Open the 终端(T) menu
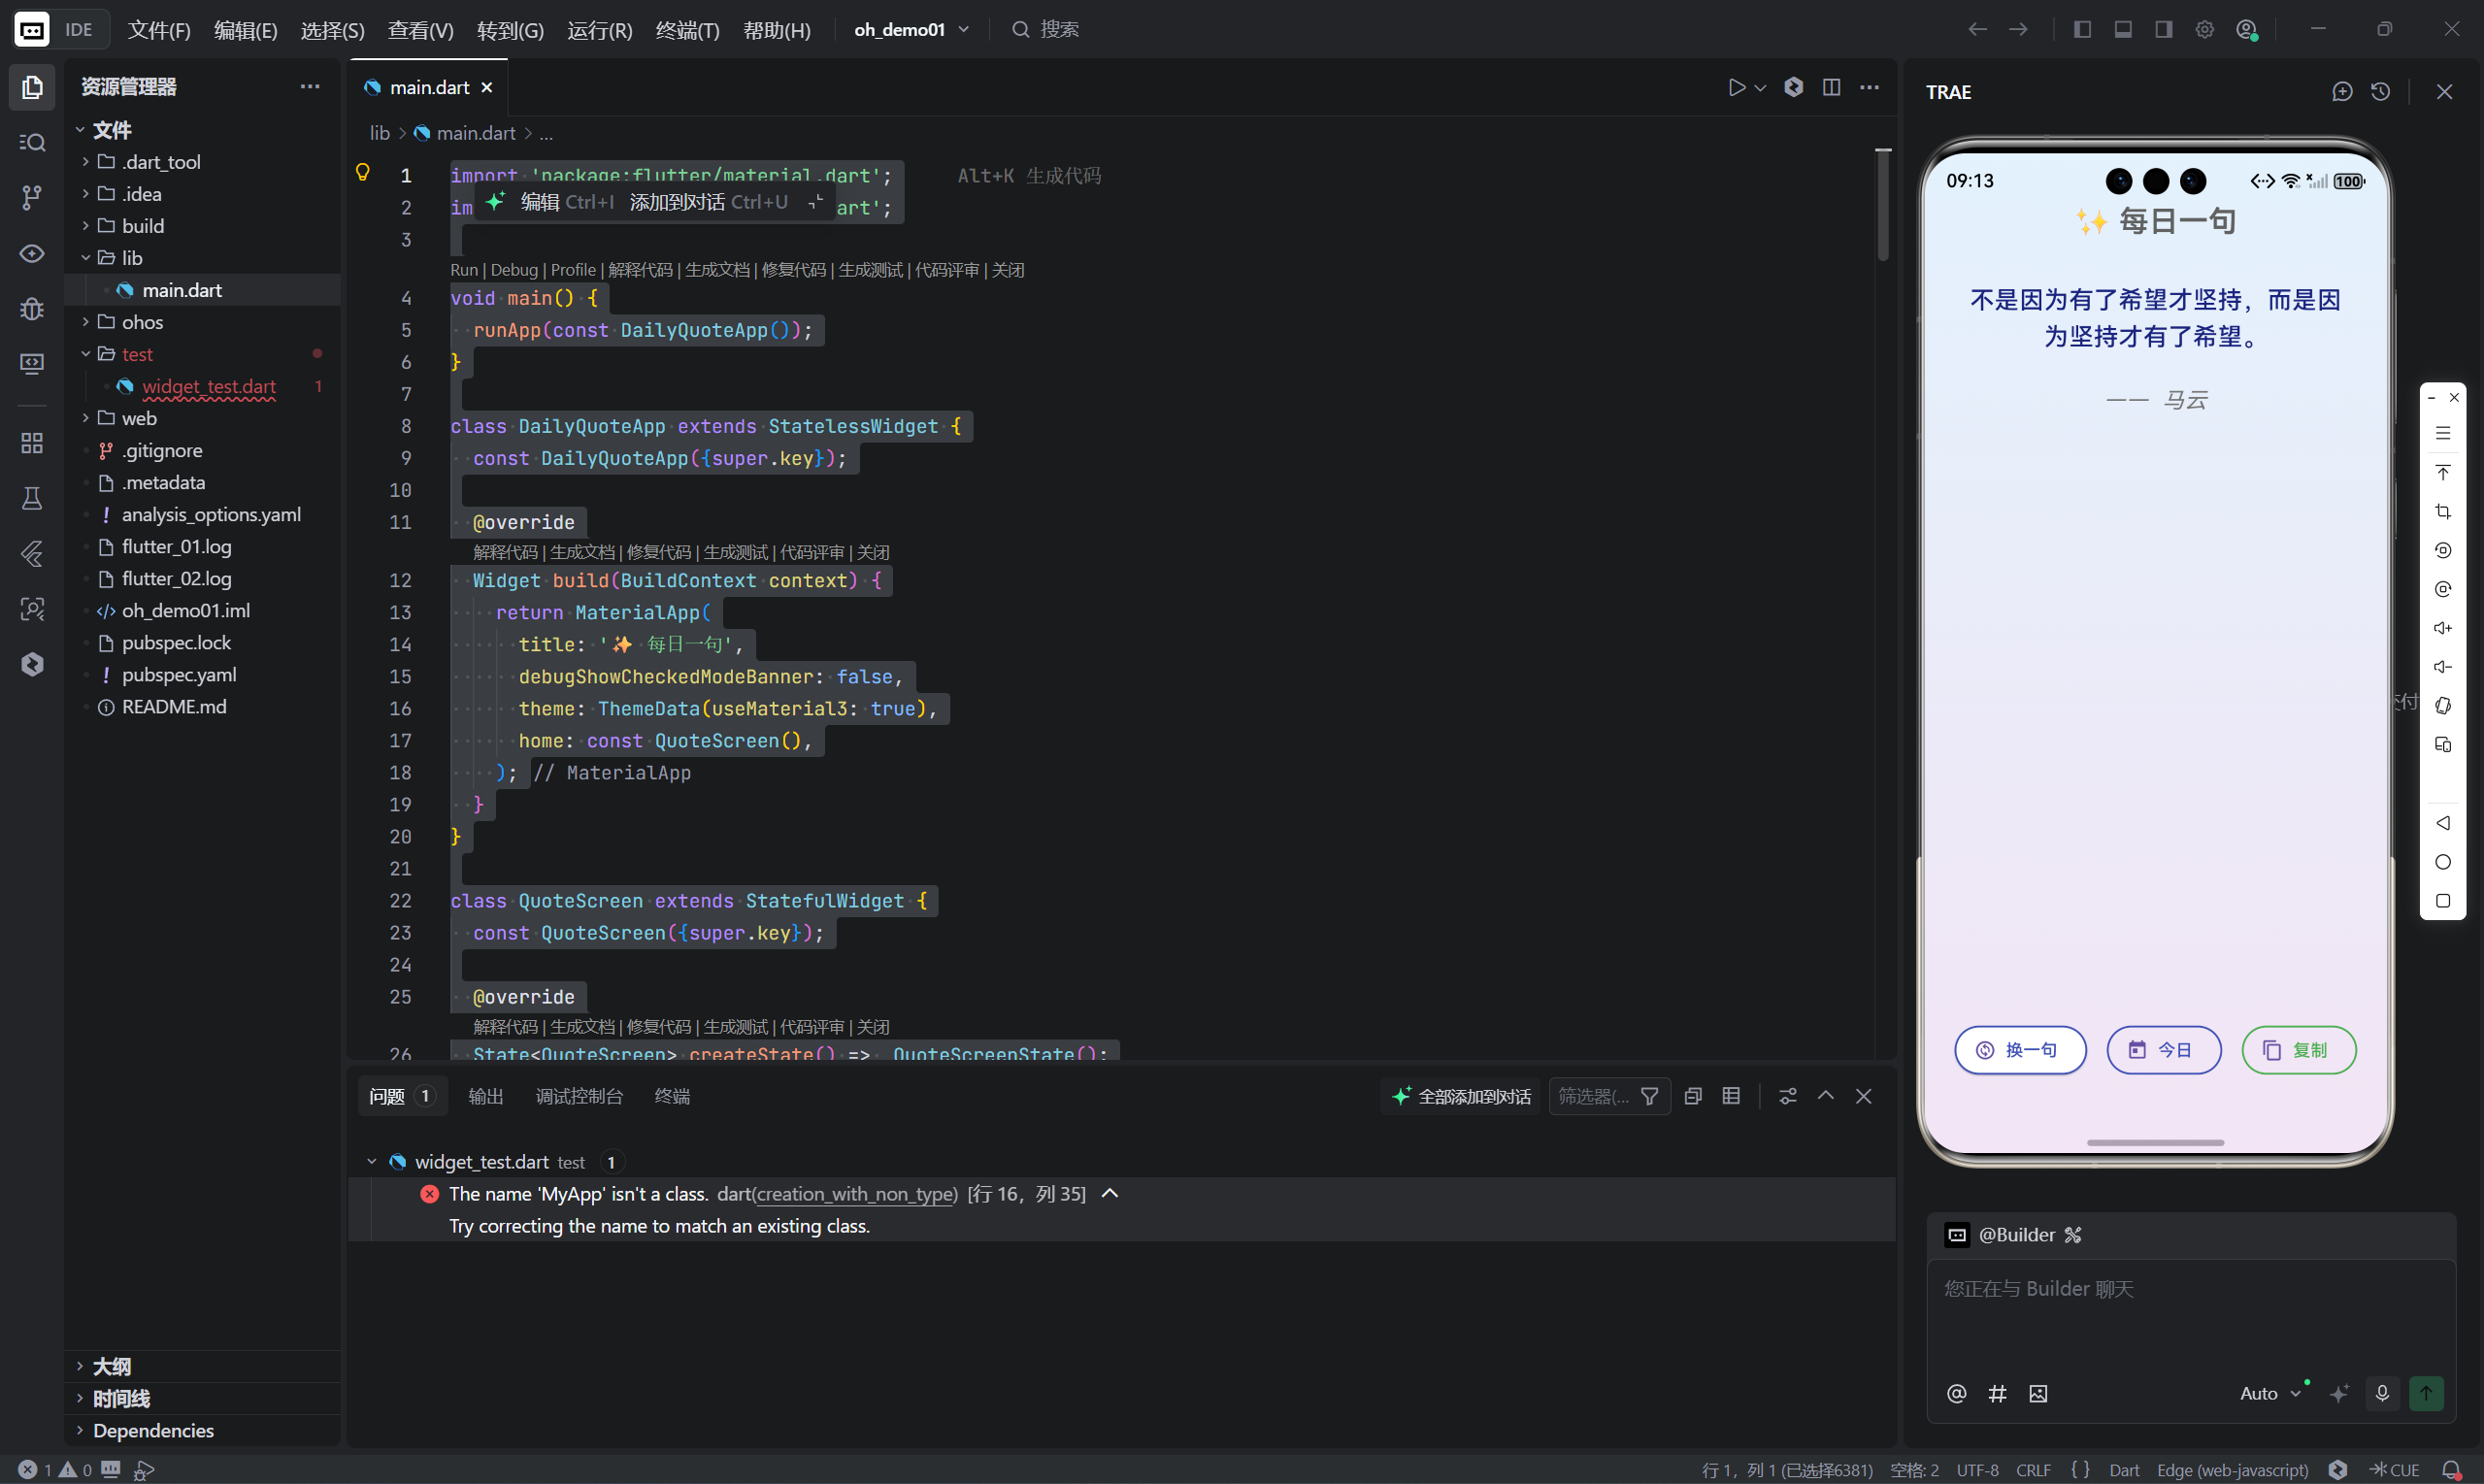The width and height of the screenshot is (2484, 1484). (x=687, y=30)
